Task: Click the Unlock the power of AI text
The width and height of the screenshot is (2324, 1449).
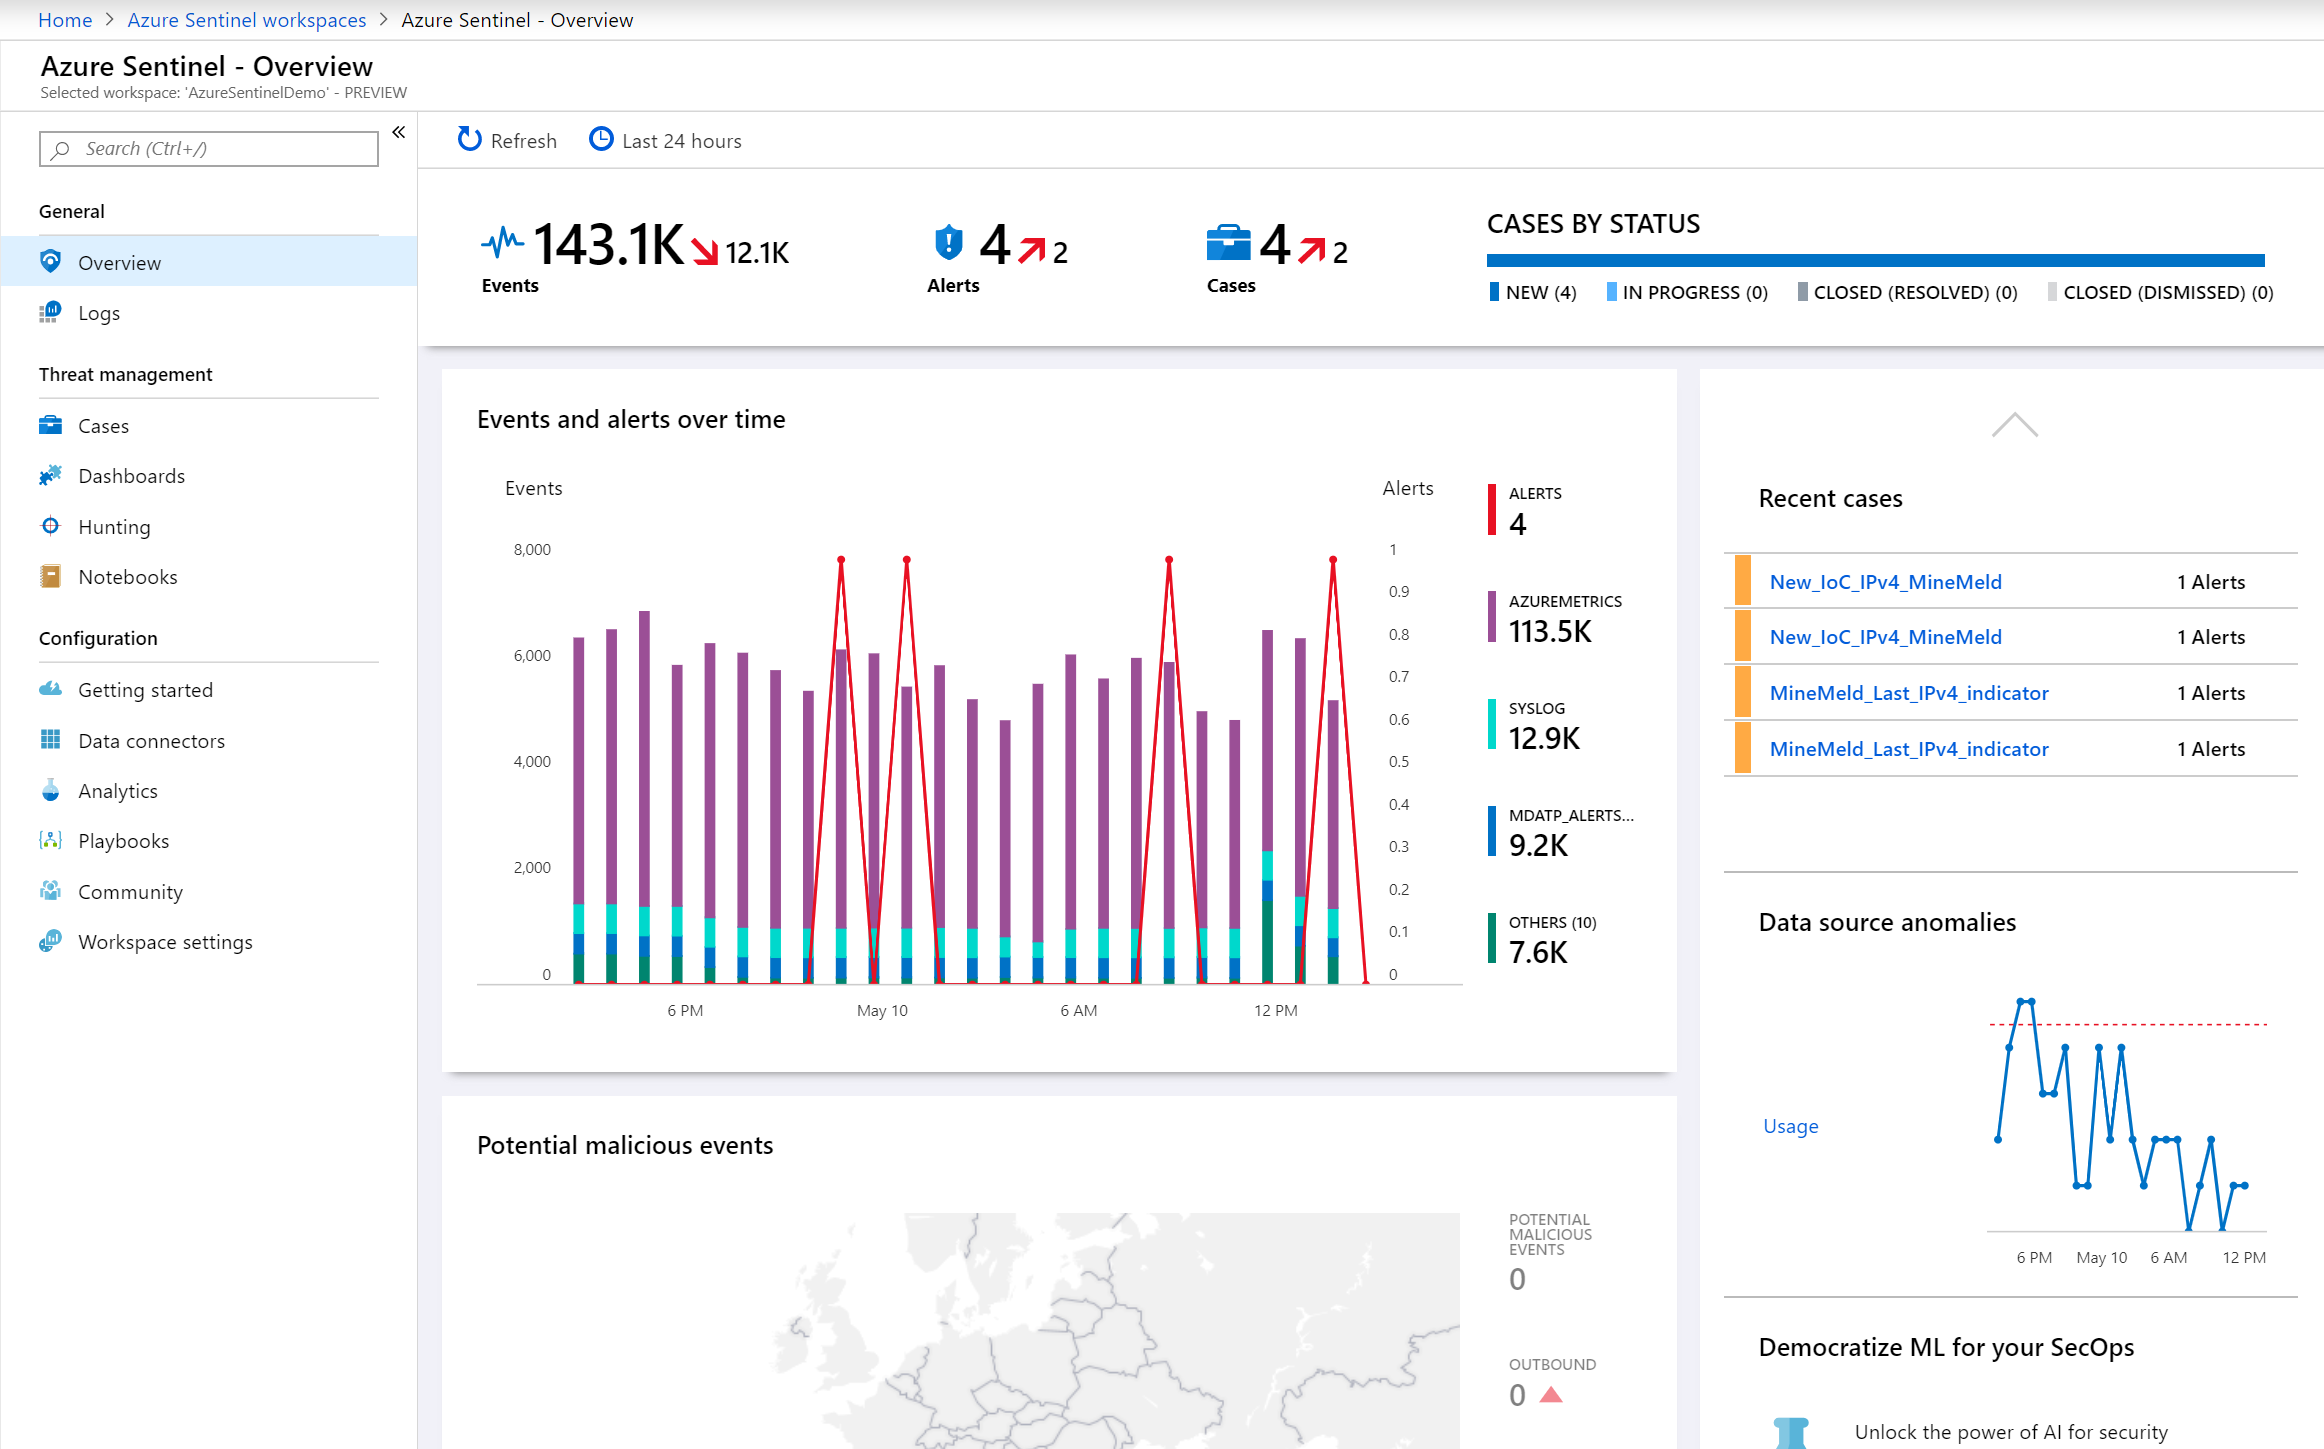Action: (x=2011, y=1432)
